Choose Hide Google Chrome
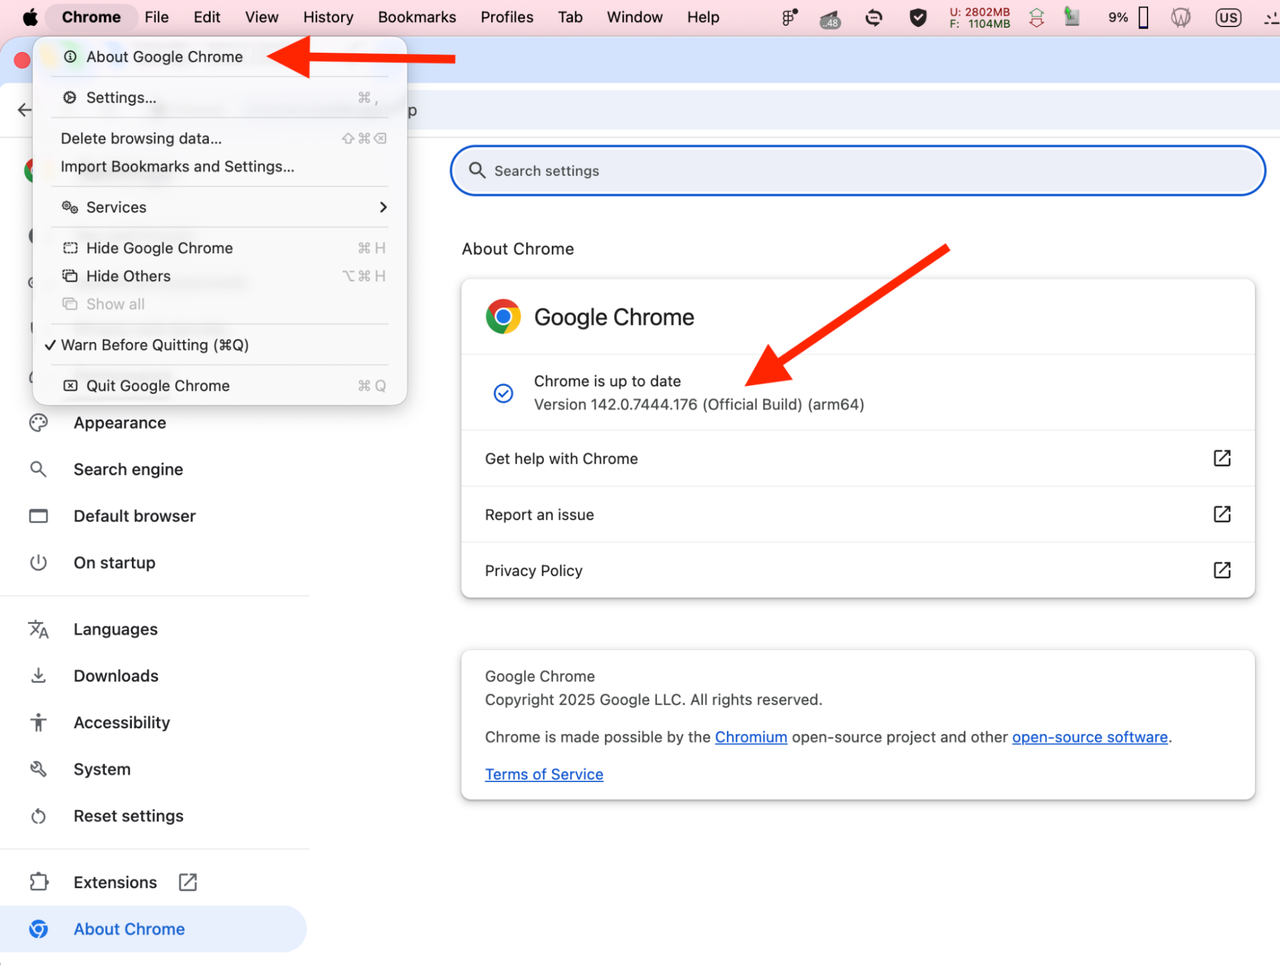 [219, 248]
